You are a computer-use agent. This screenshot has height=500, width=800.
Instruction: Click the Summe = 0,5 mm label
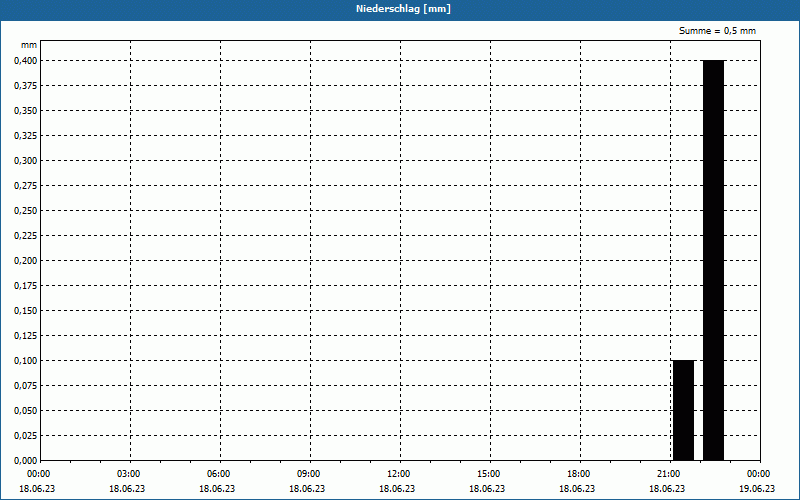coord(717,31)
